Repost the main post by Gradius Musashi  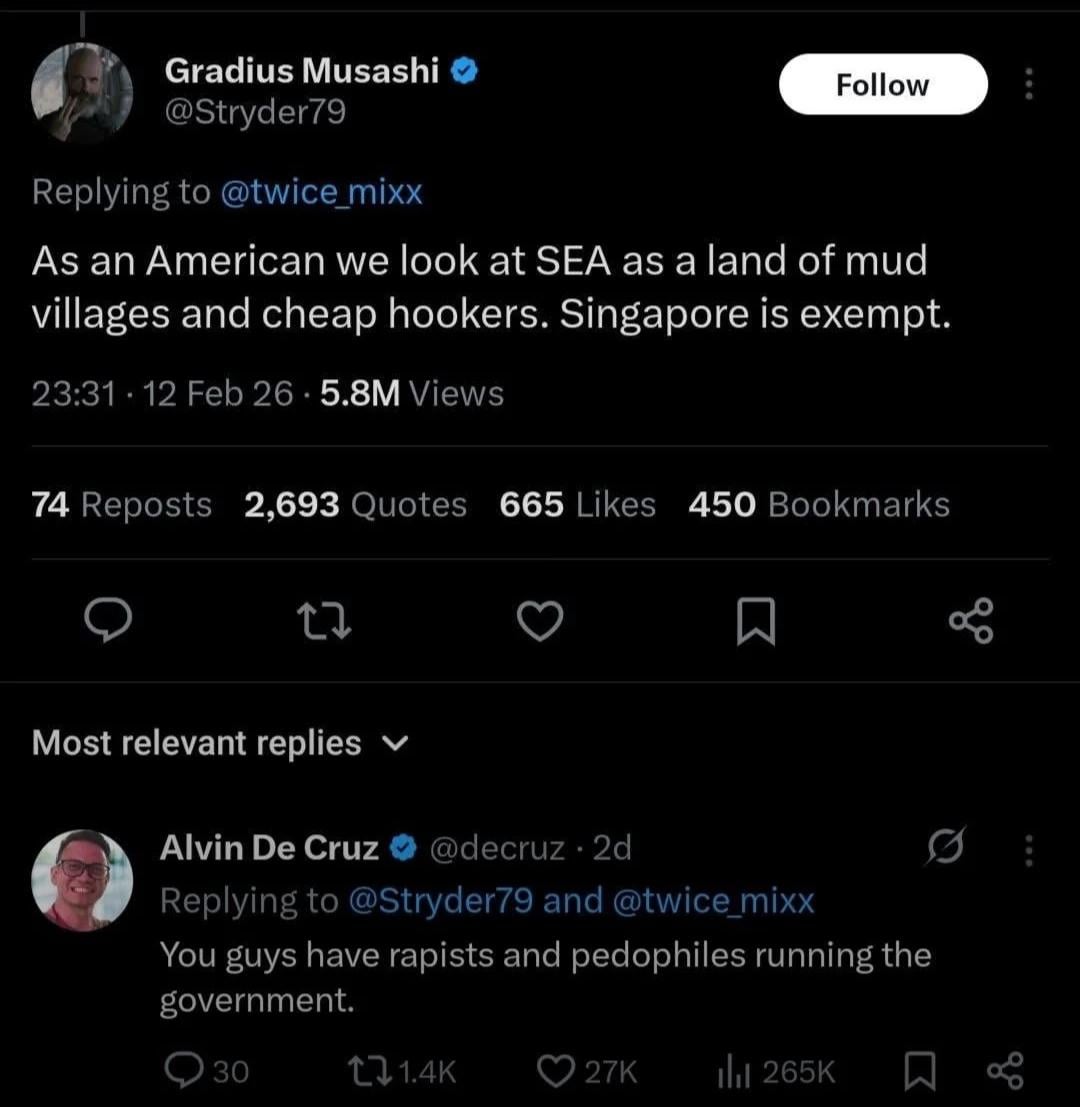(x=322, y=622)
